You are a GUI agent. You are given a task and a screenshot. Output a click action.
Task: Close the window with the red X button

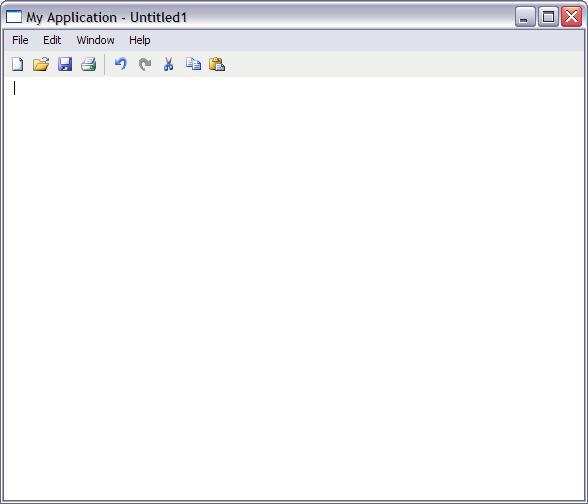(572, 17)
